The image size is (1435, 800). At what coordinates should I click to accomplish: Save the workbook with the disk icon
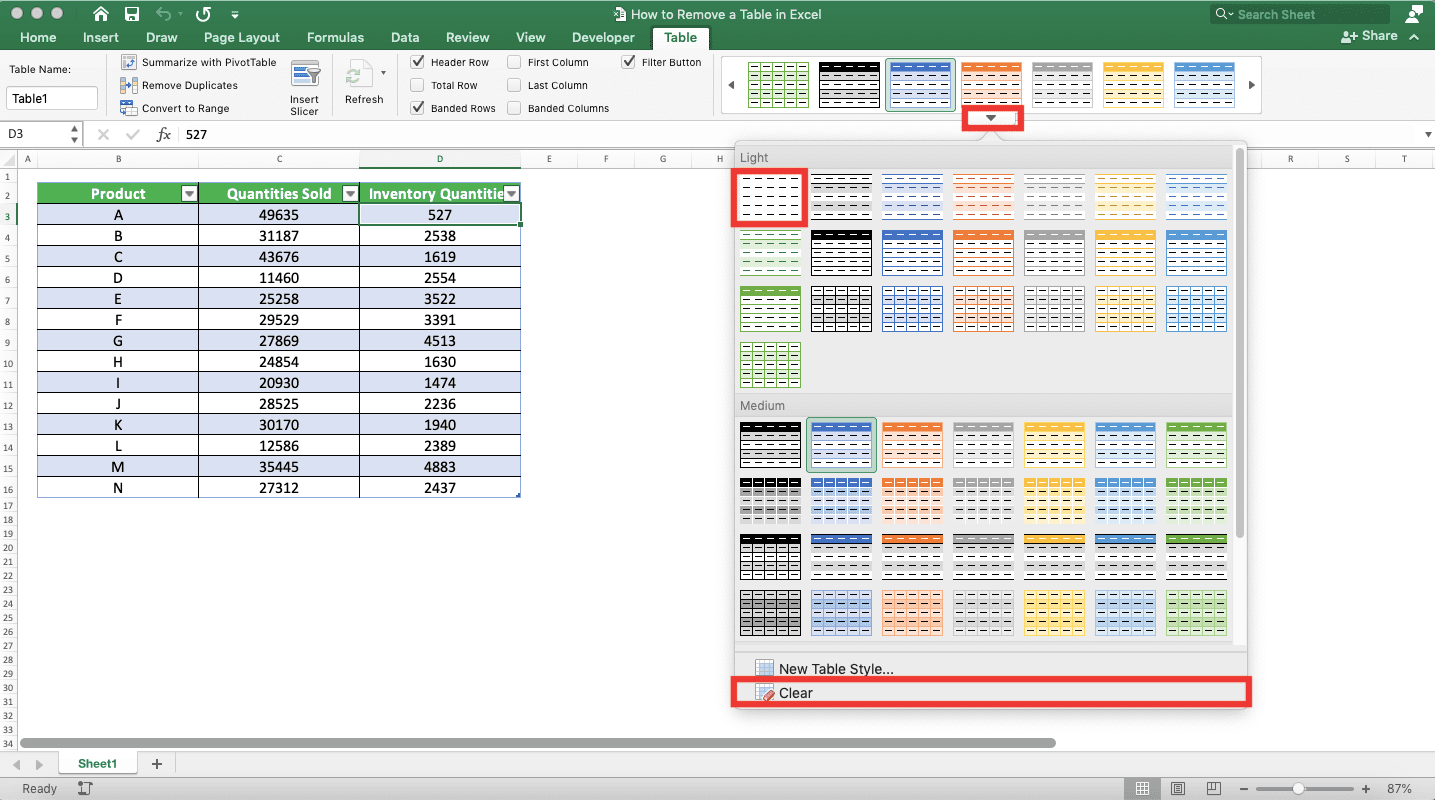pos(132,14)
